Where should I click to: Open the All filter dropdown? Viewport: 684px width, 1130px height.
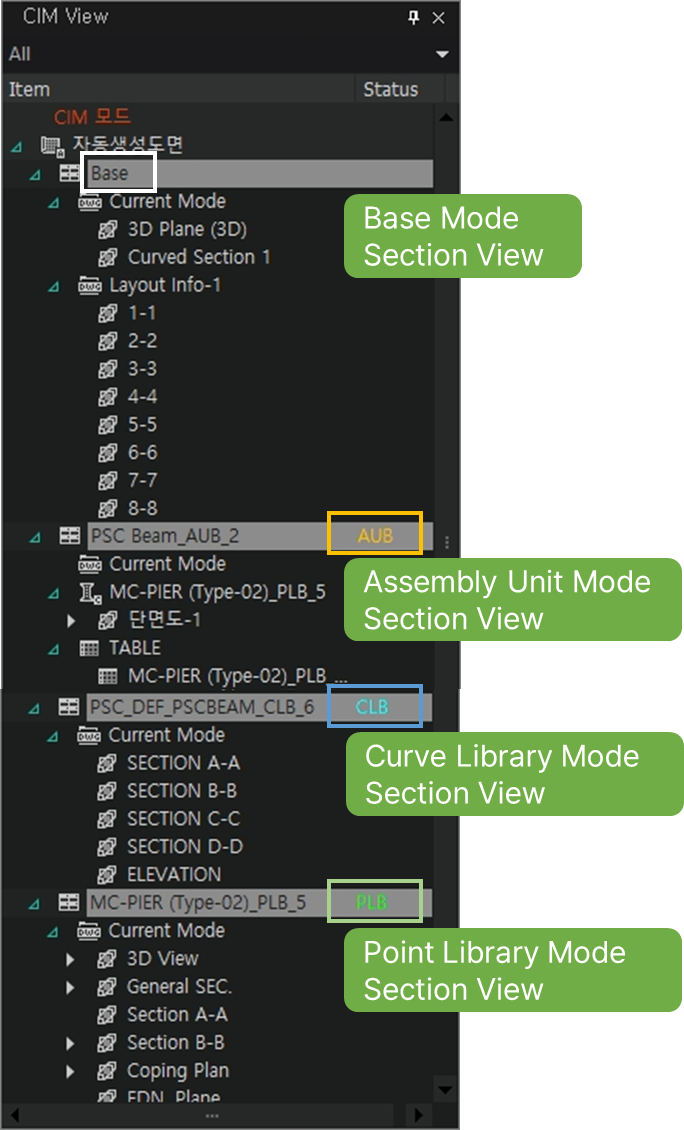tap(442, 54)
